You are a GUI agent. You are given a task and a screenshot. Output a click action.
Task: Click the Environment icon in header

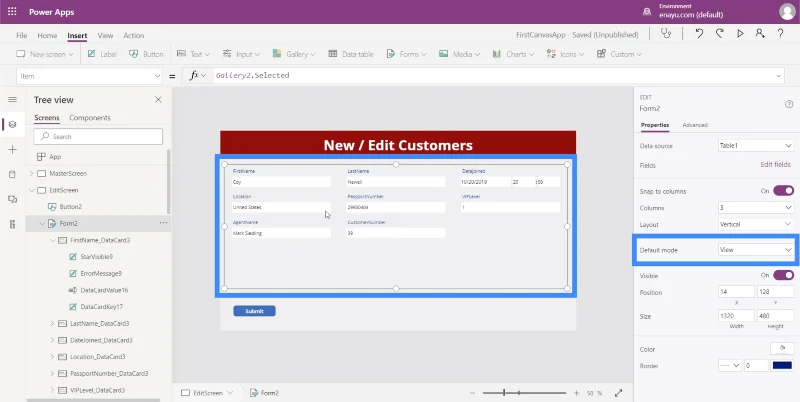coord(647,12)
